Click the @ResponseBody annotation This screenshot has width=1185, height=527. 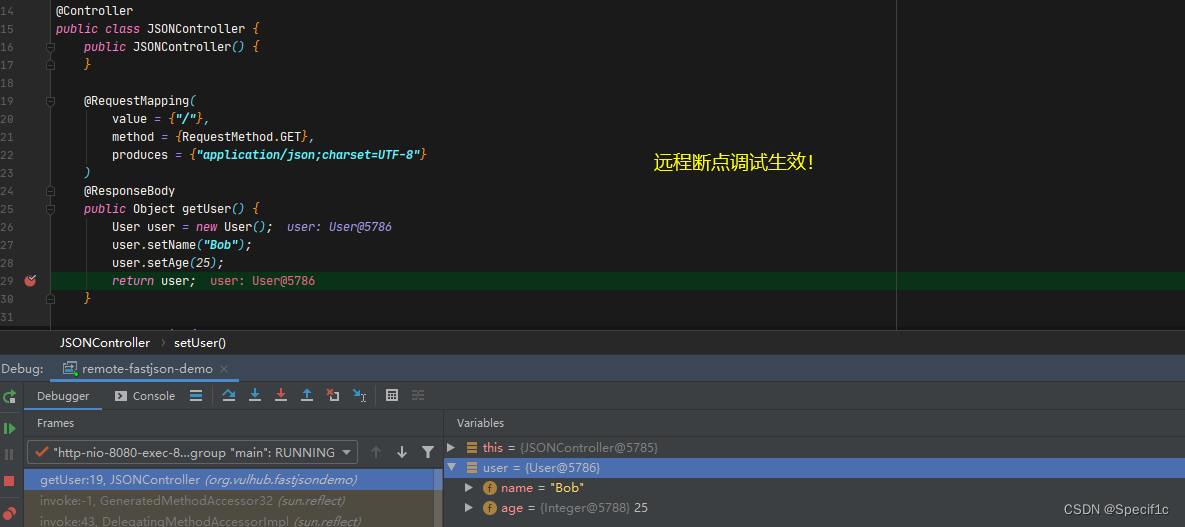(x=129, y=191)
